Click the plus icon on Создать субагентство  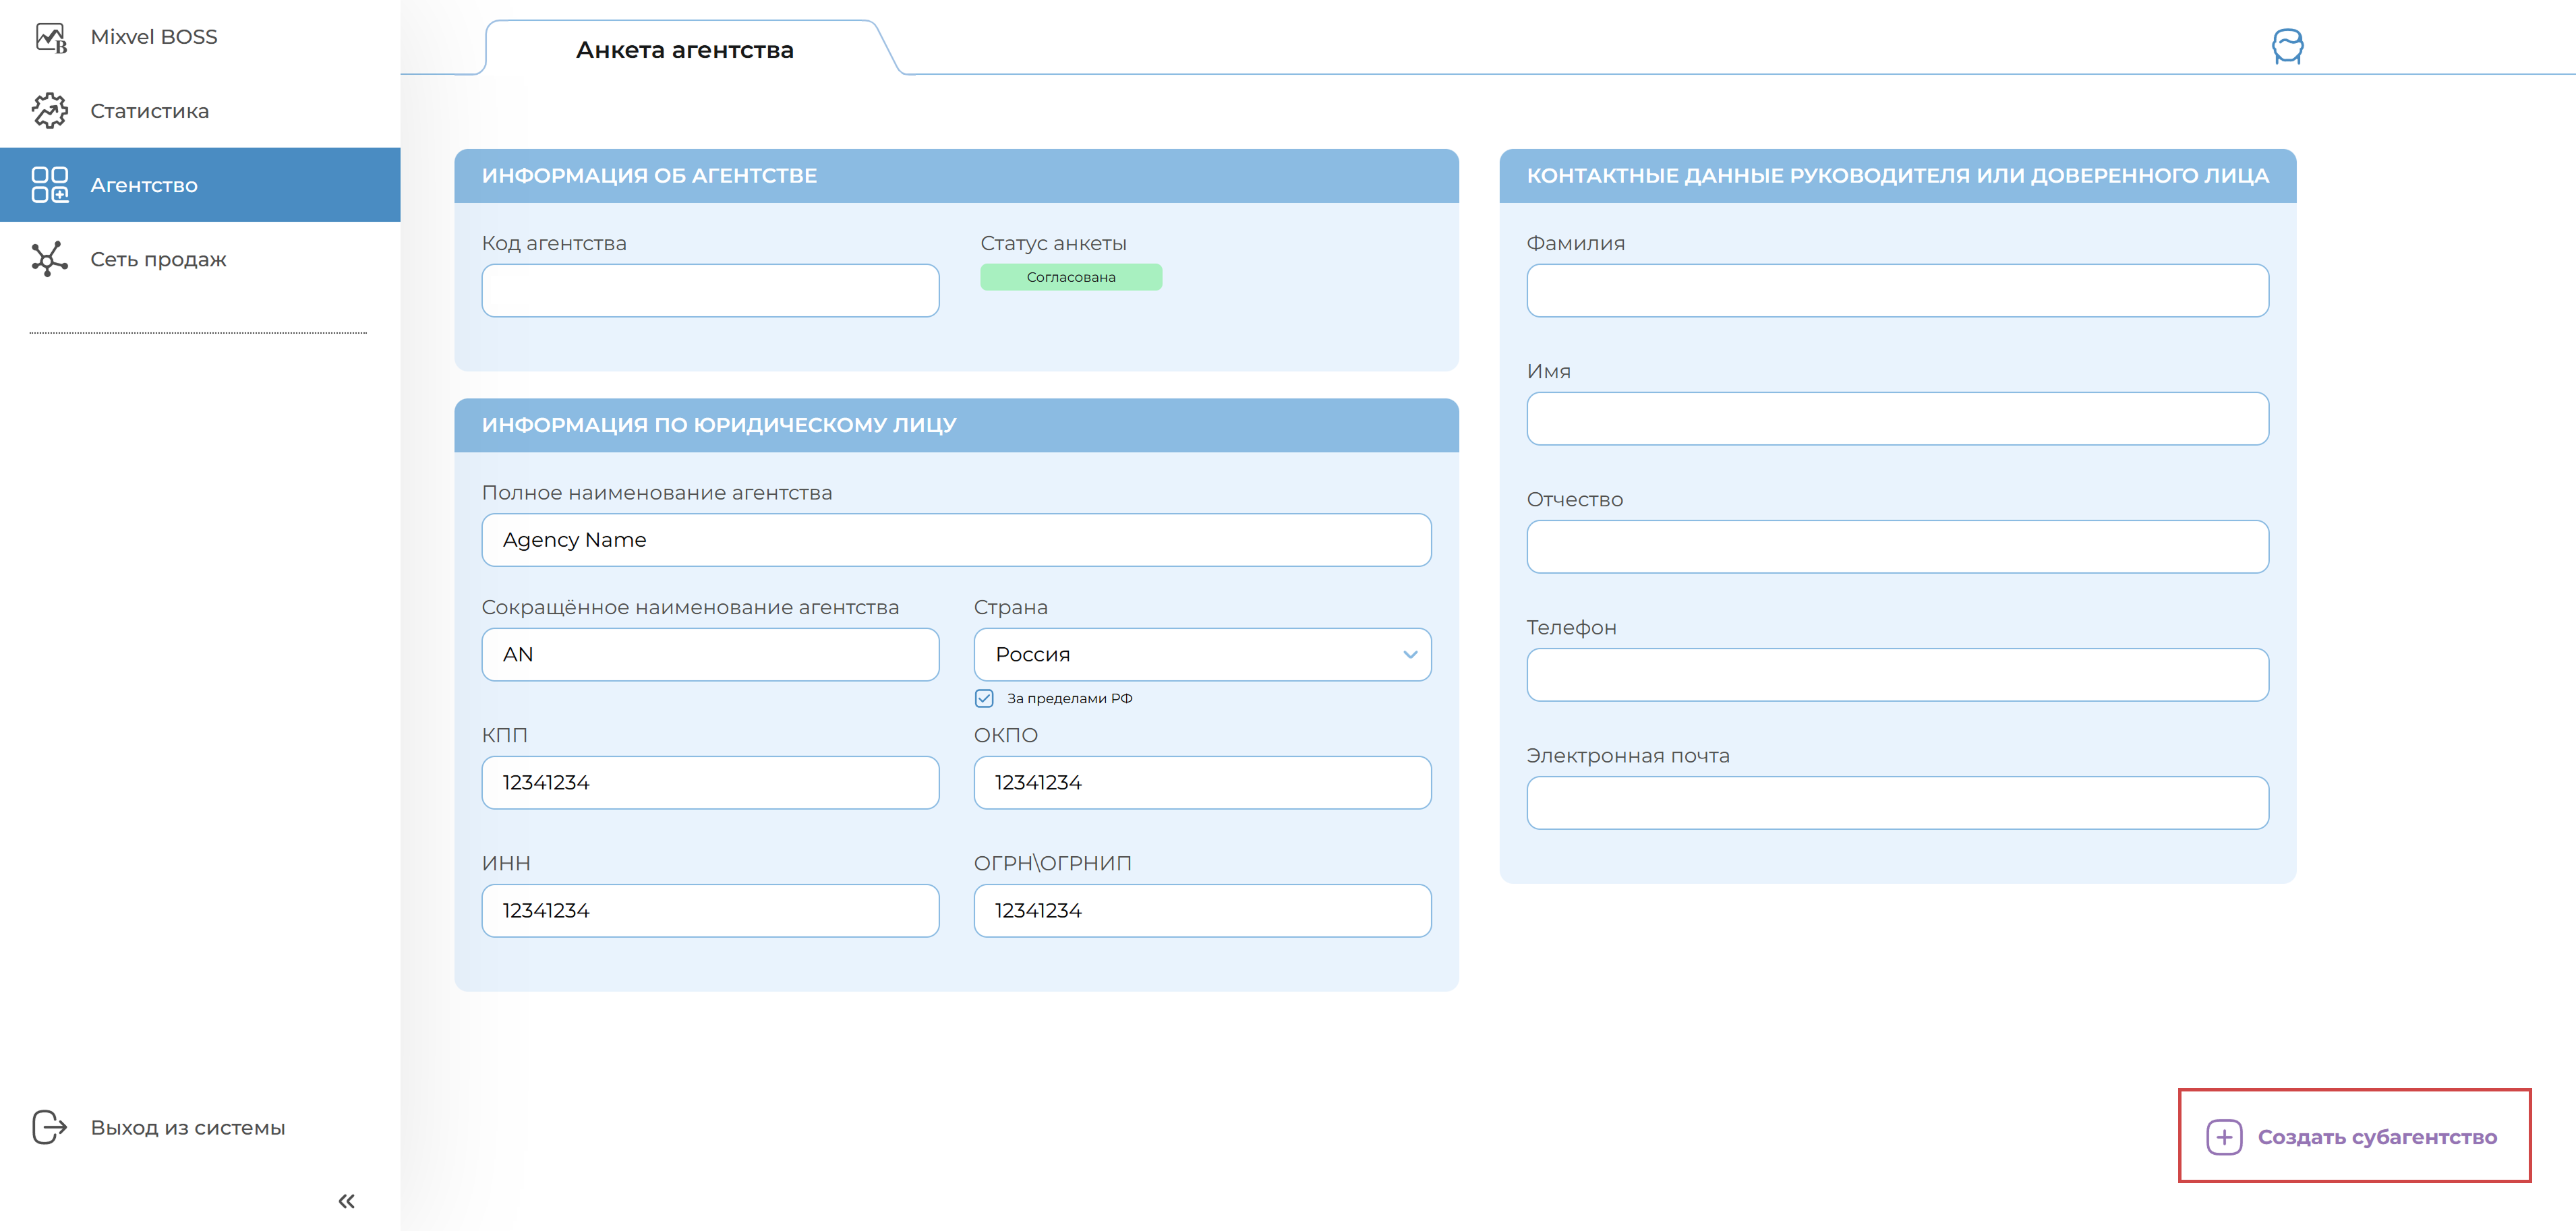point(2224,1137)
